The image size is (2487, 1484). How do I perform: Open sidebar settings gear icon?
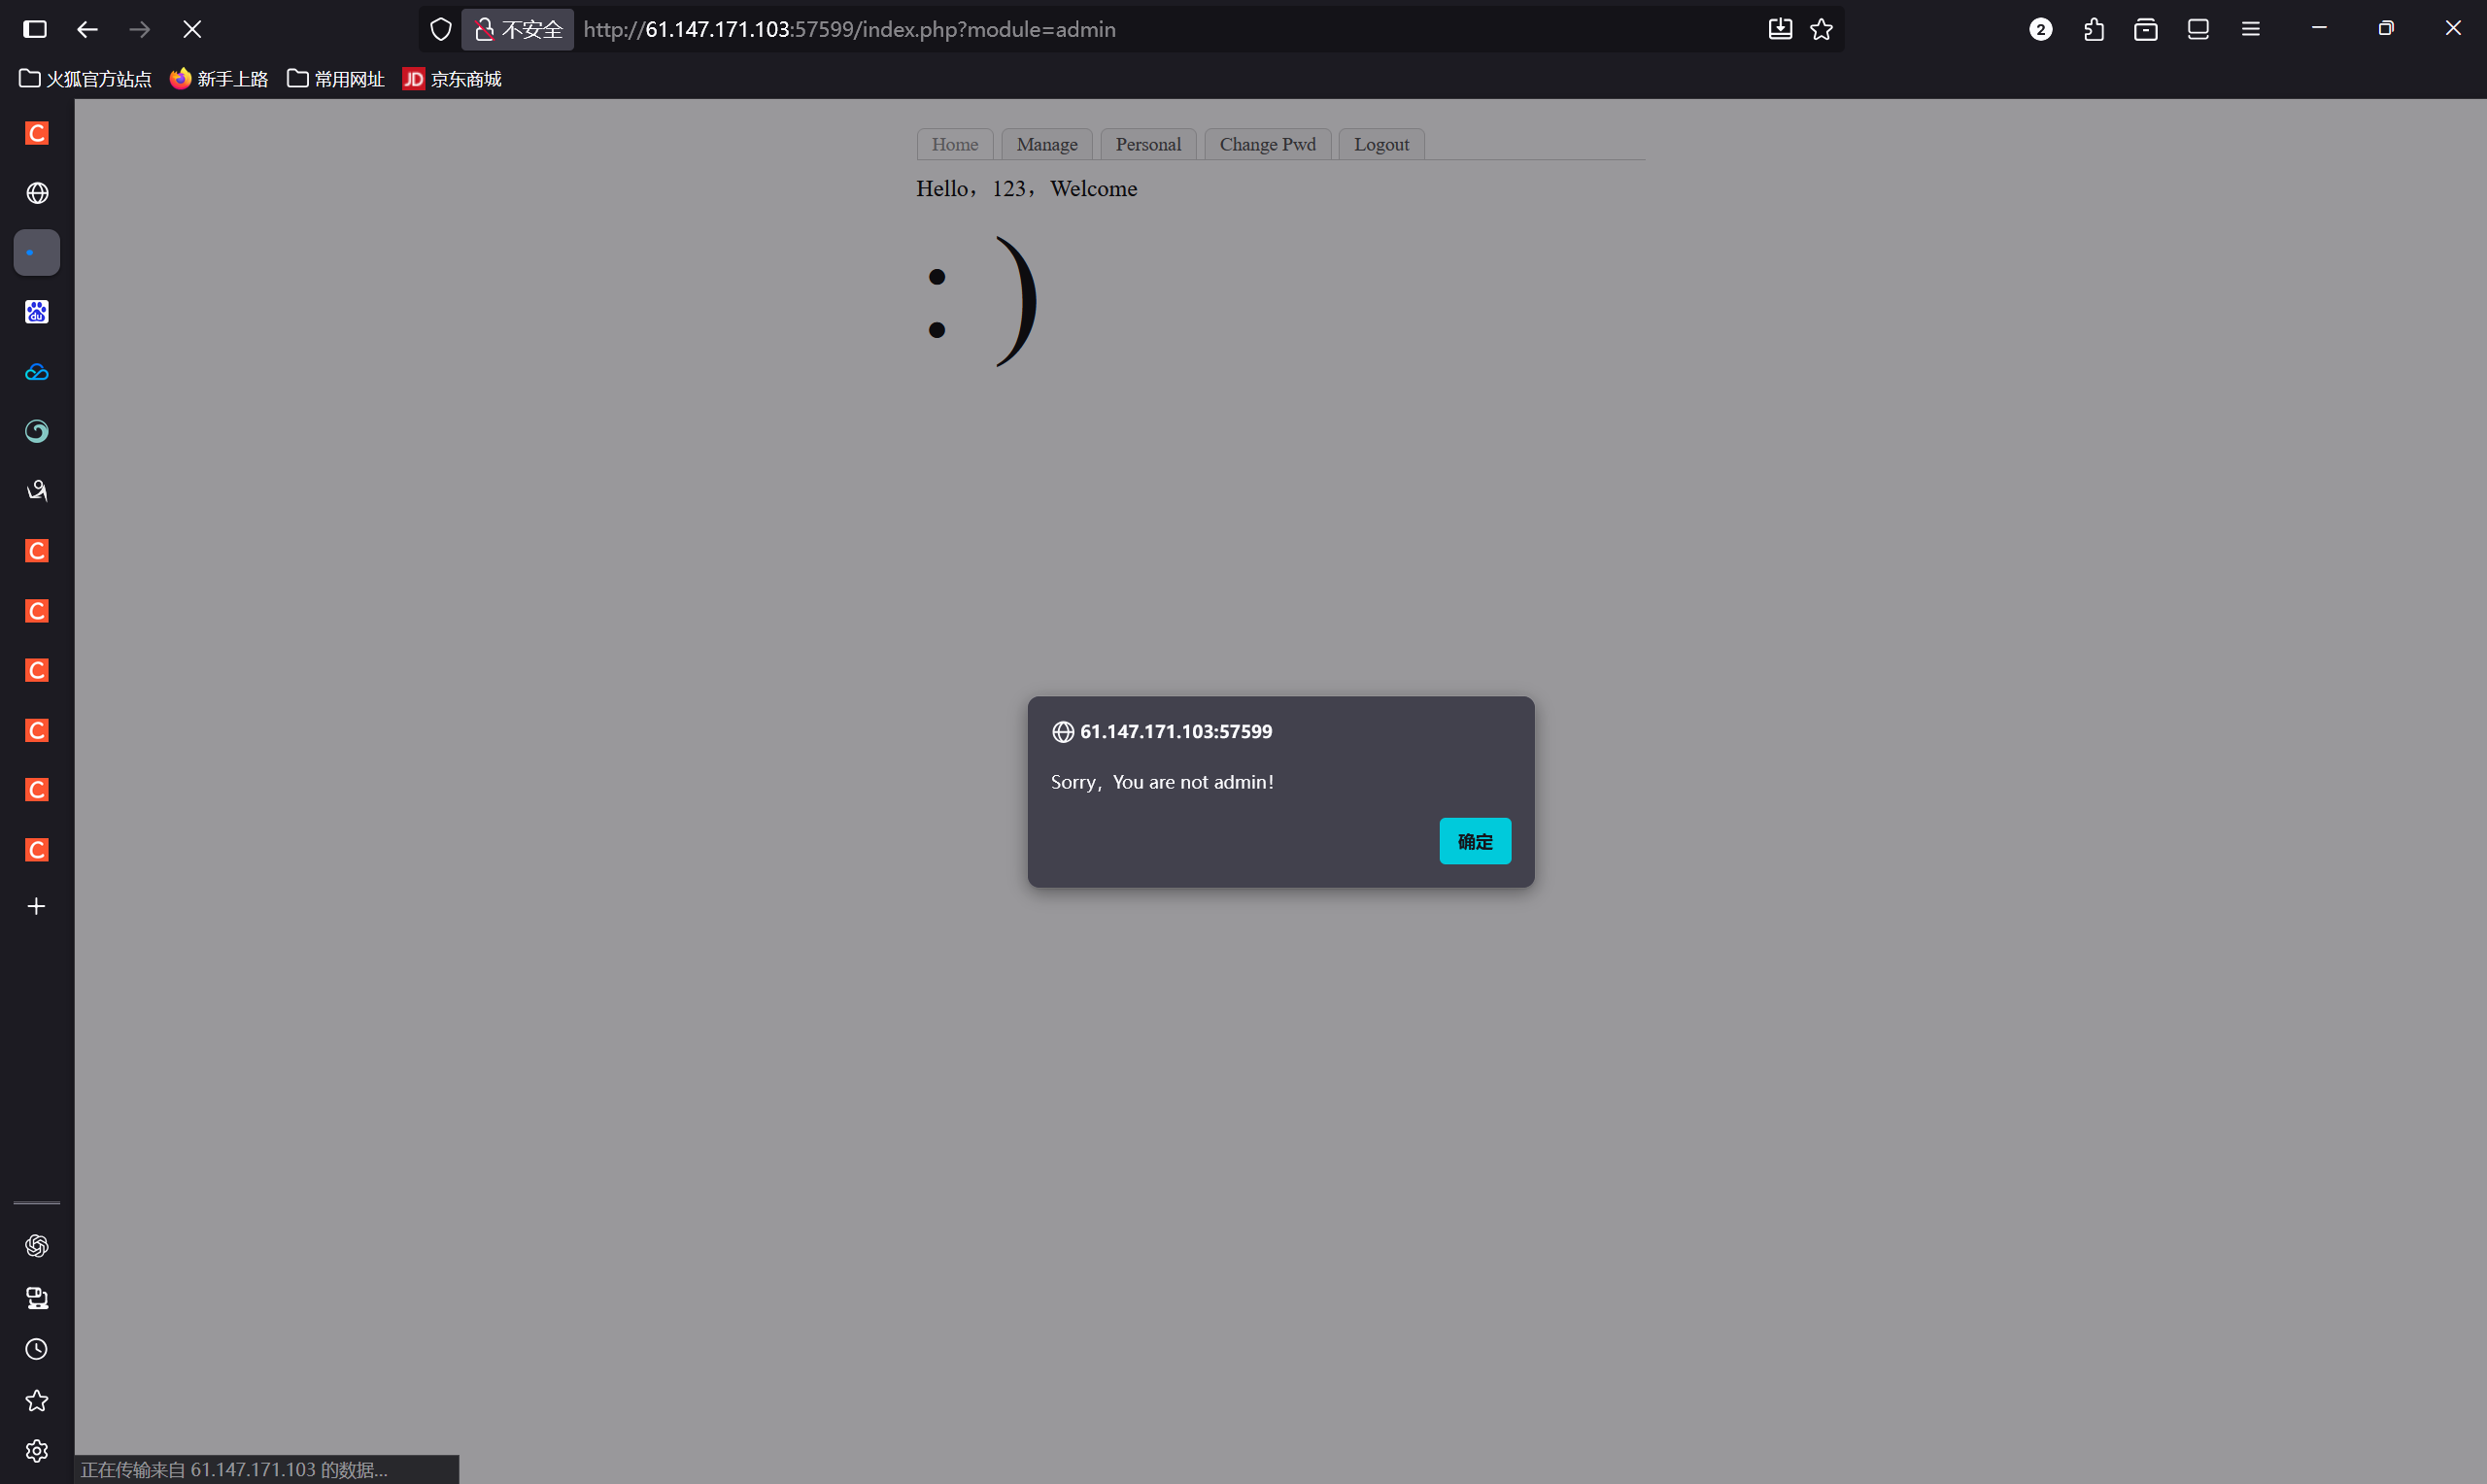coord(36,1451)
